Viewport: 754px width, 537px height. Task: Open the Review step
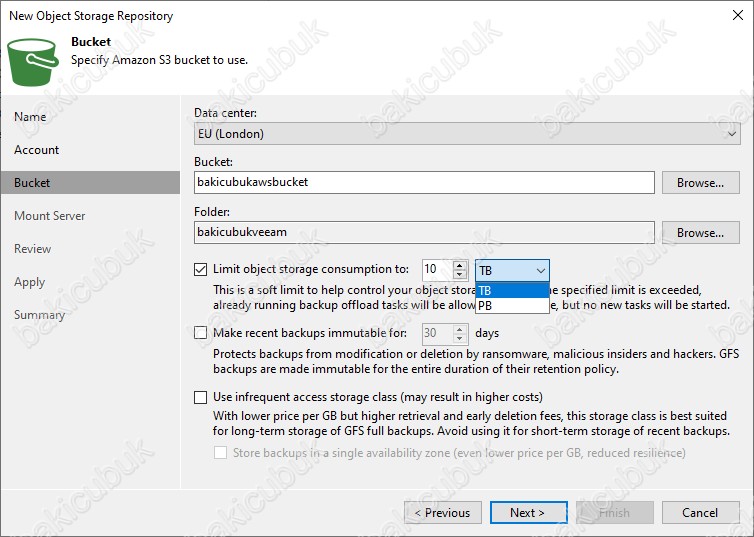tap(33, 249)
